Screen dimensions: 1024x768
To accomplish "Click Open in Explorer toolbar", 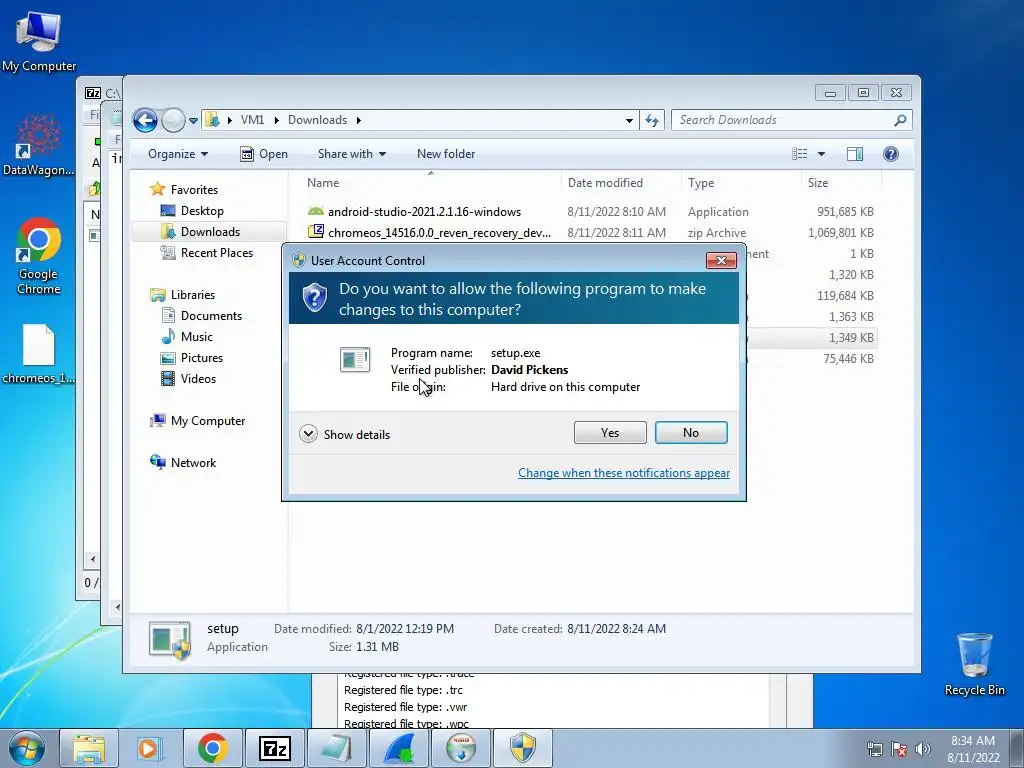I will tap(264, 154).
